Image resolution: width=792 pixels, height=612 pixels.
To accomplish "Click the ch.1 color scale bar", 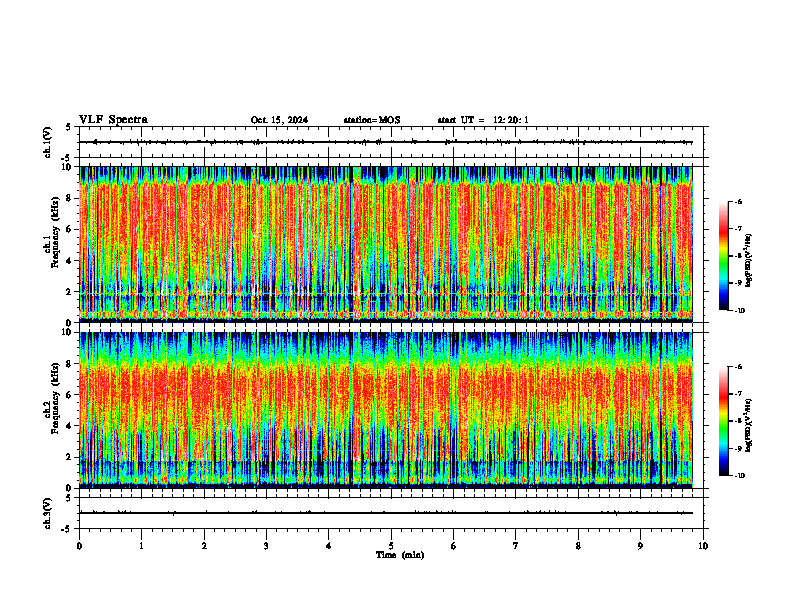I will pyautogui.click(x=723, y=256).
